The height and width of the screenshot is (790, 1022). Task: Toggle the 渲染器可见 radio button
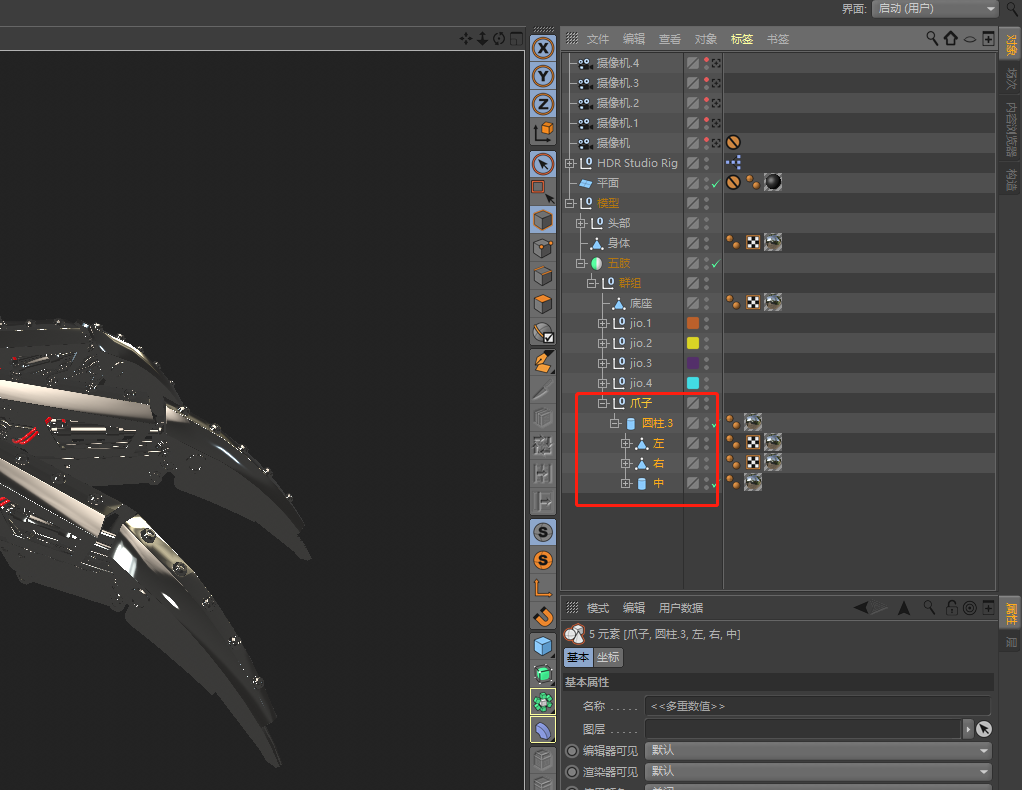coord(572,772)
